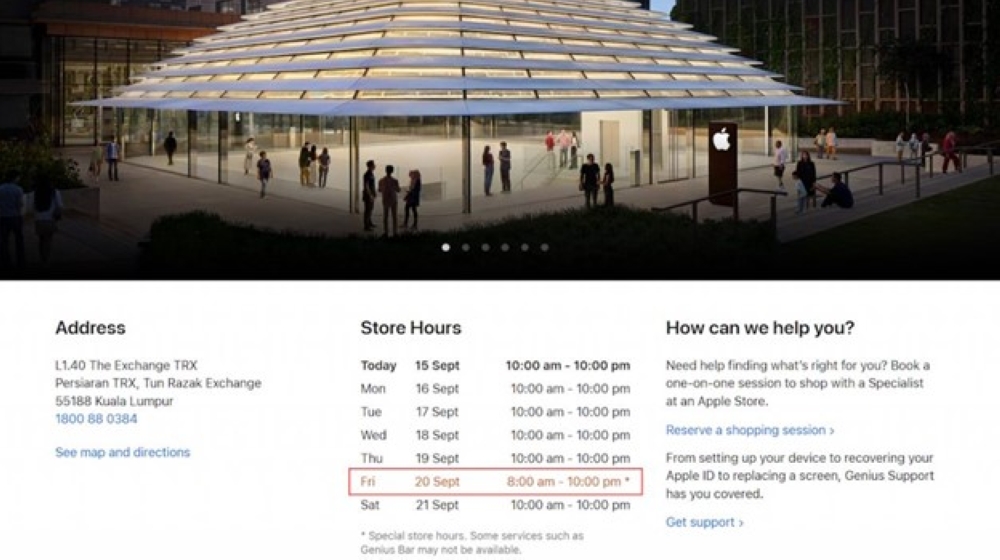
Task: Click the Address heading
Action: click(x=90, y=328)
